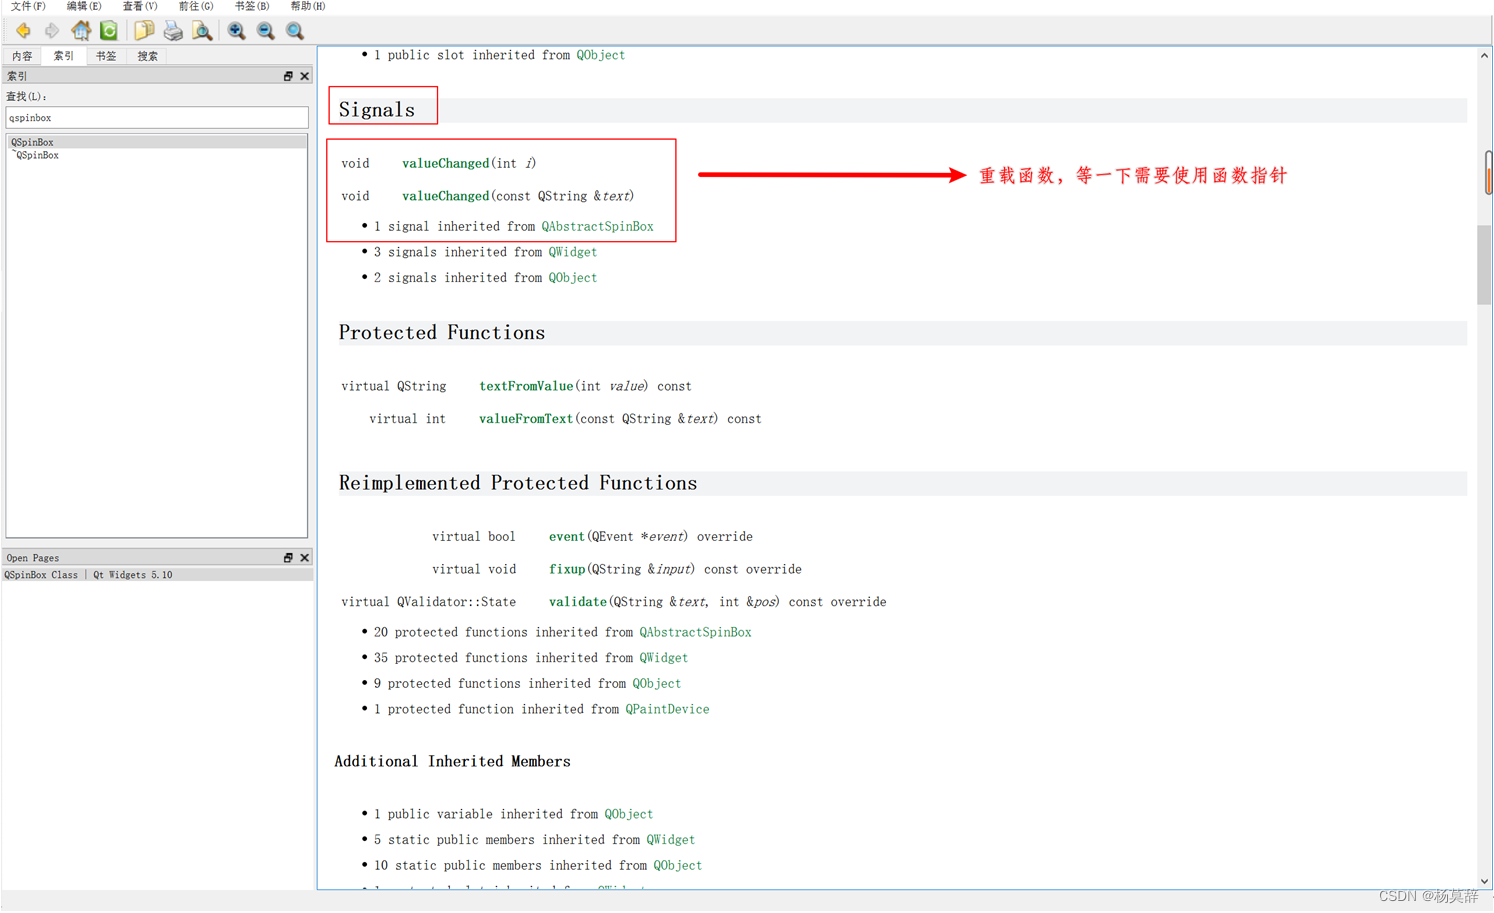Open the 书签(B) menu
The image size is (1494, 913).
(x=252, y=6)
